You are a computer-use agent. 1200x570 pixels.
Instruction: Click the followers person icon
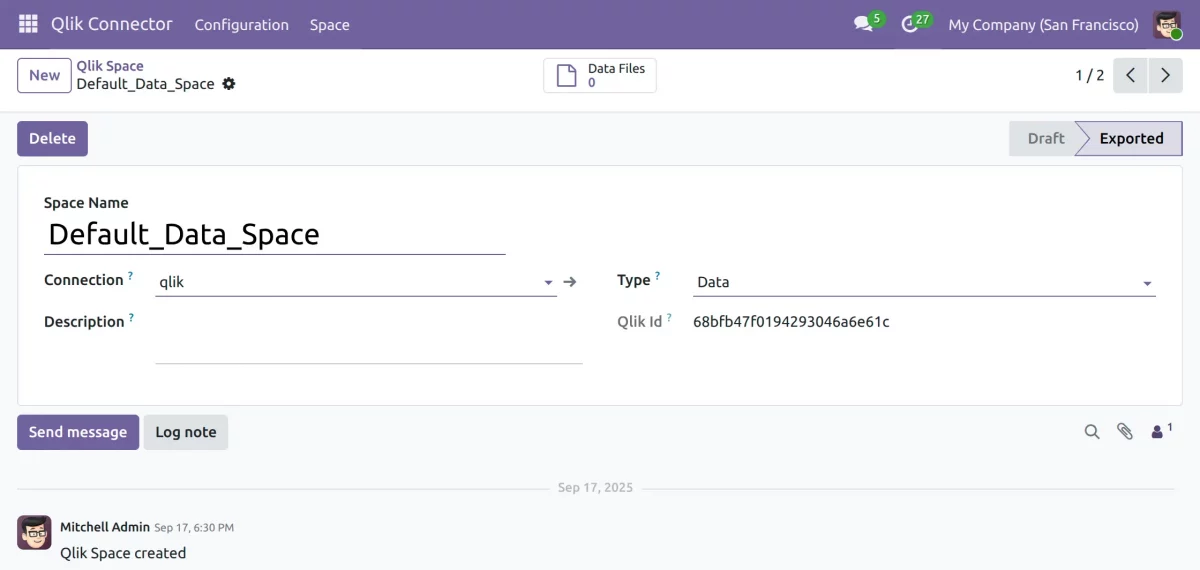tap(1158, 432)
